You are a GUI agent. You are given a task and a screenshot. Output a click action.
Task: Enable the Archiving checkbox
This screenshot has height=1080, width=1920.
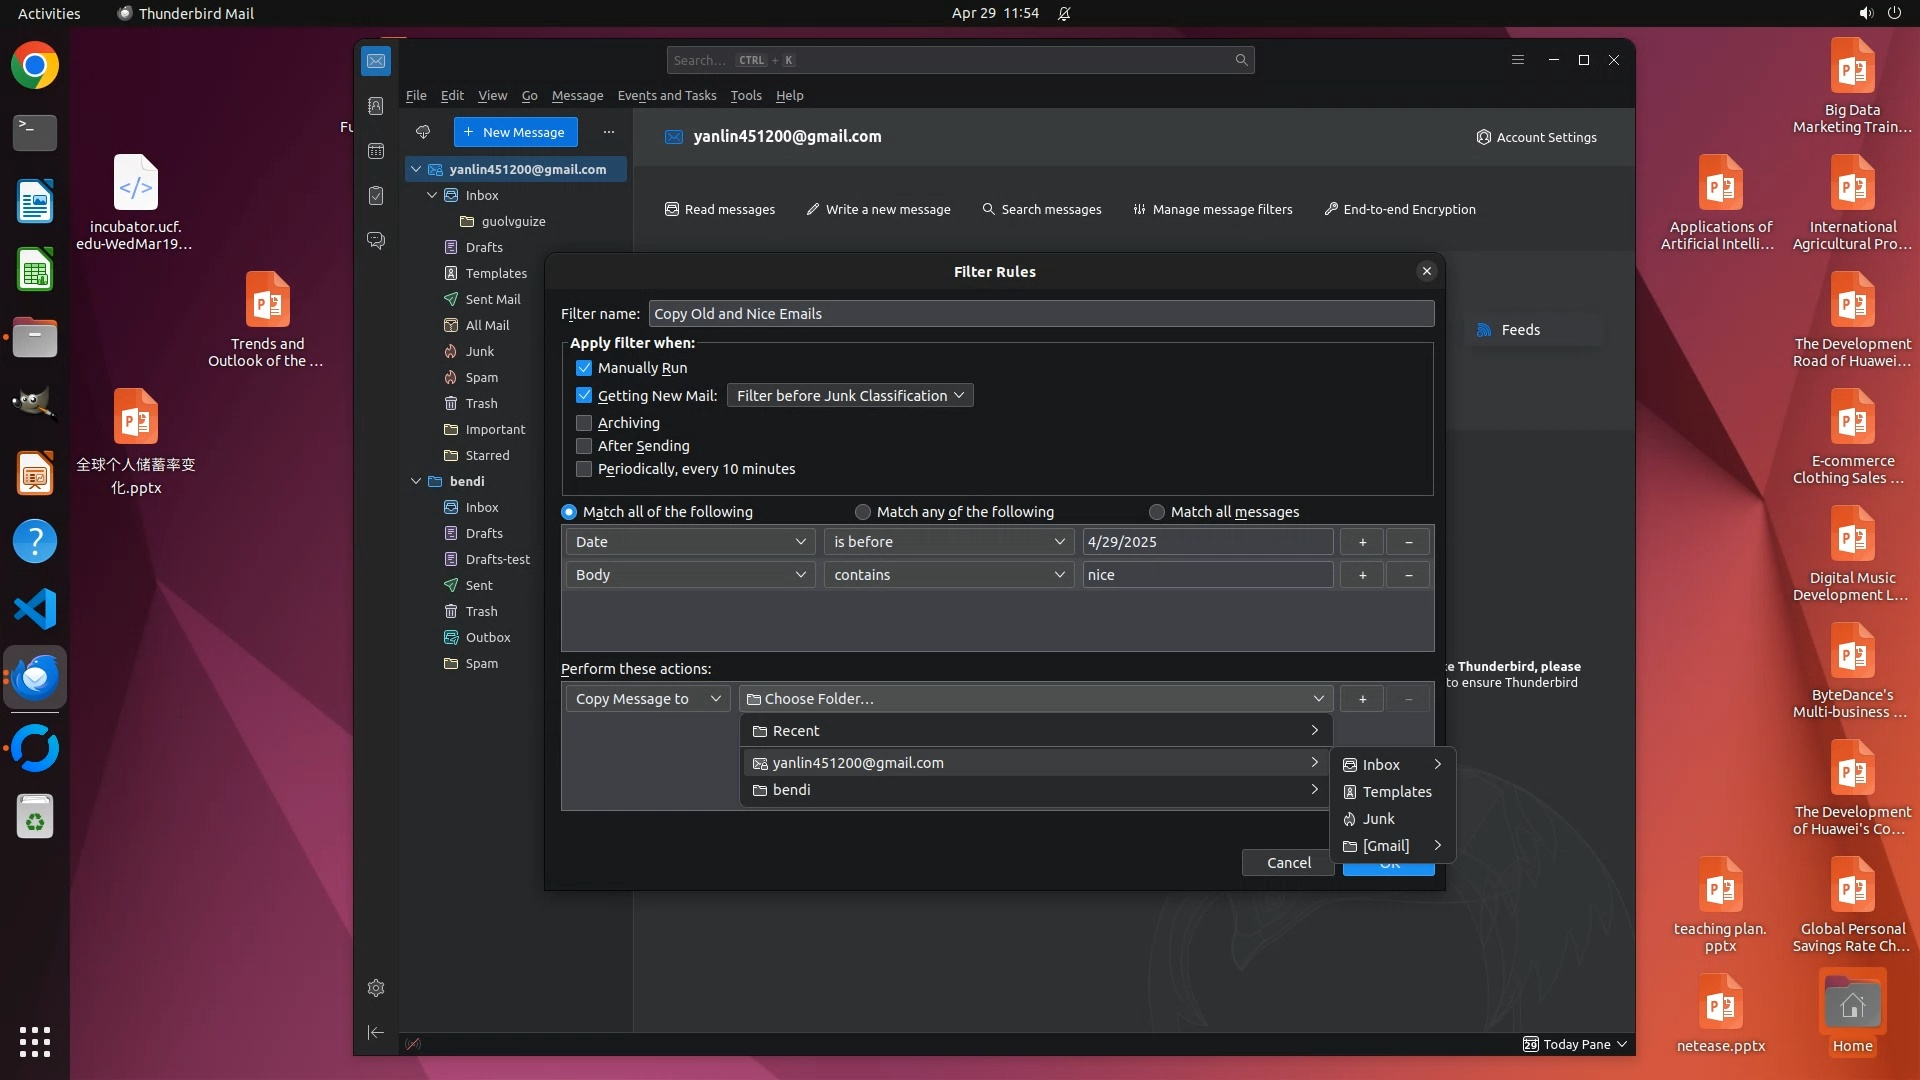pos(584,423)
